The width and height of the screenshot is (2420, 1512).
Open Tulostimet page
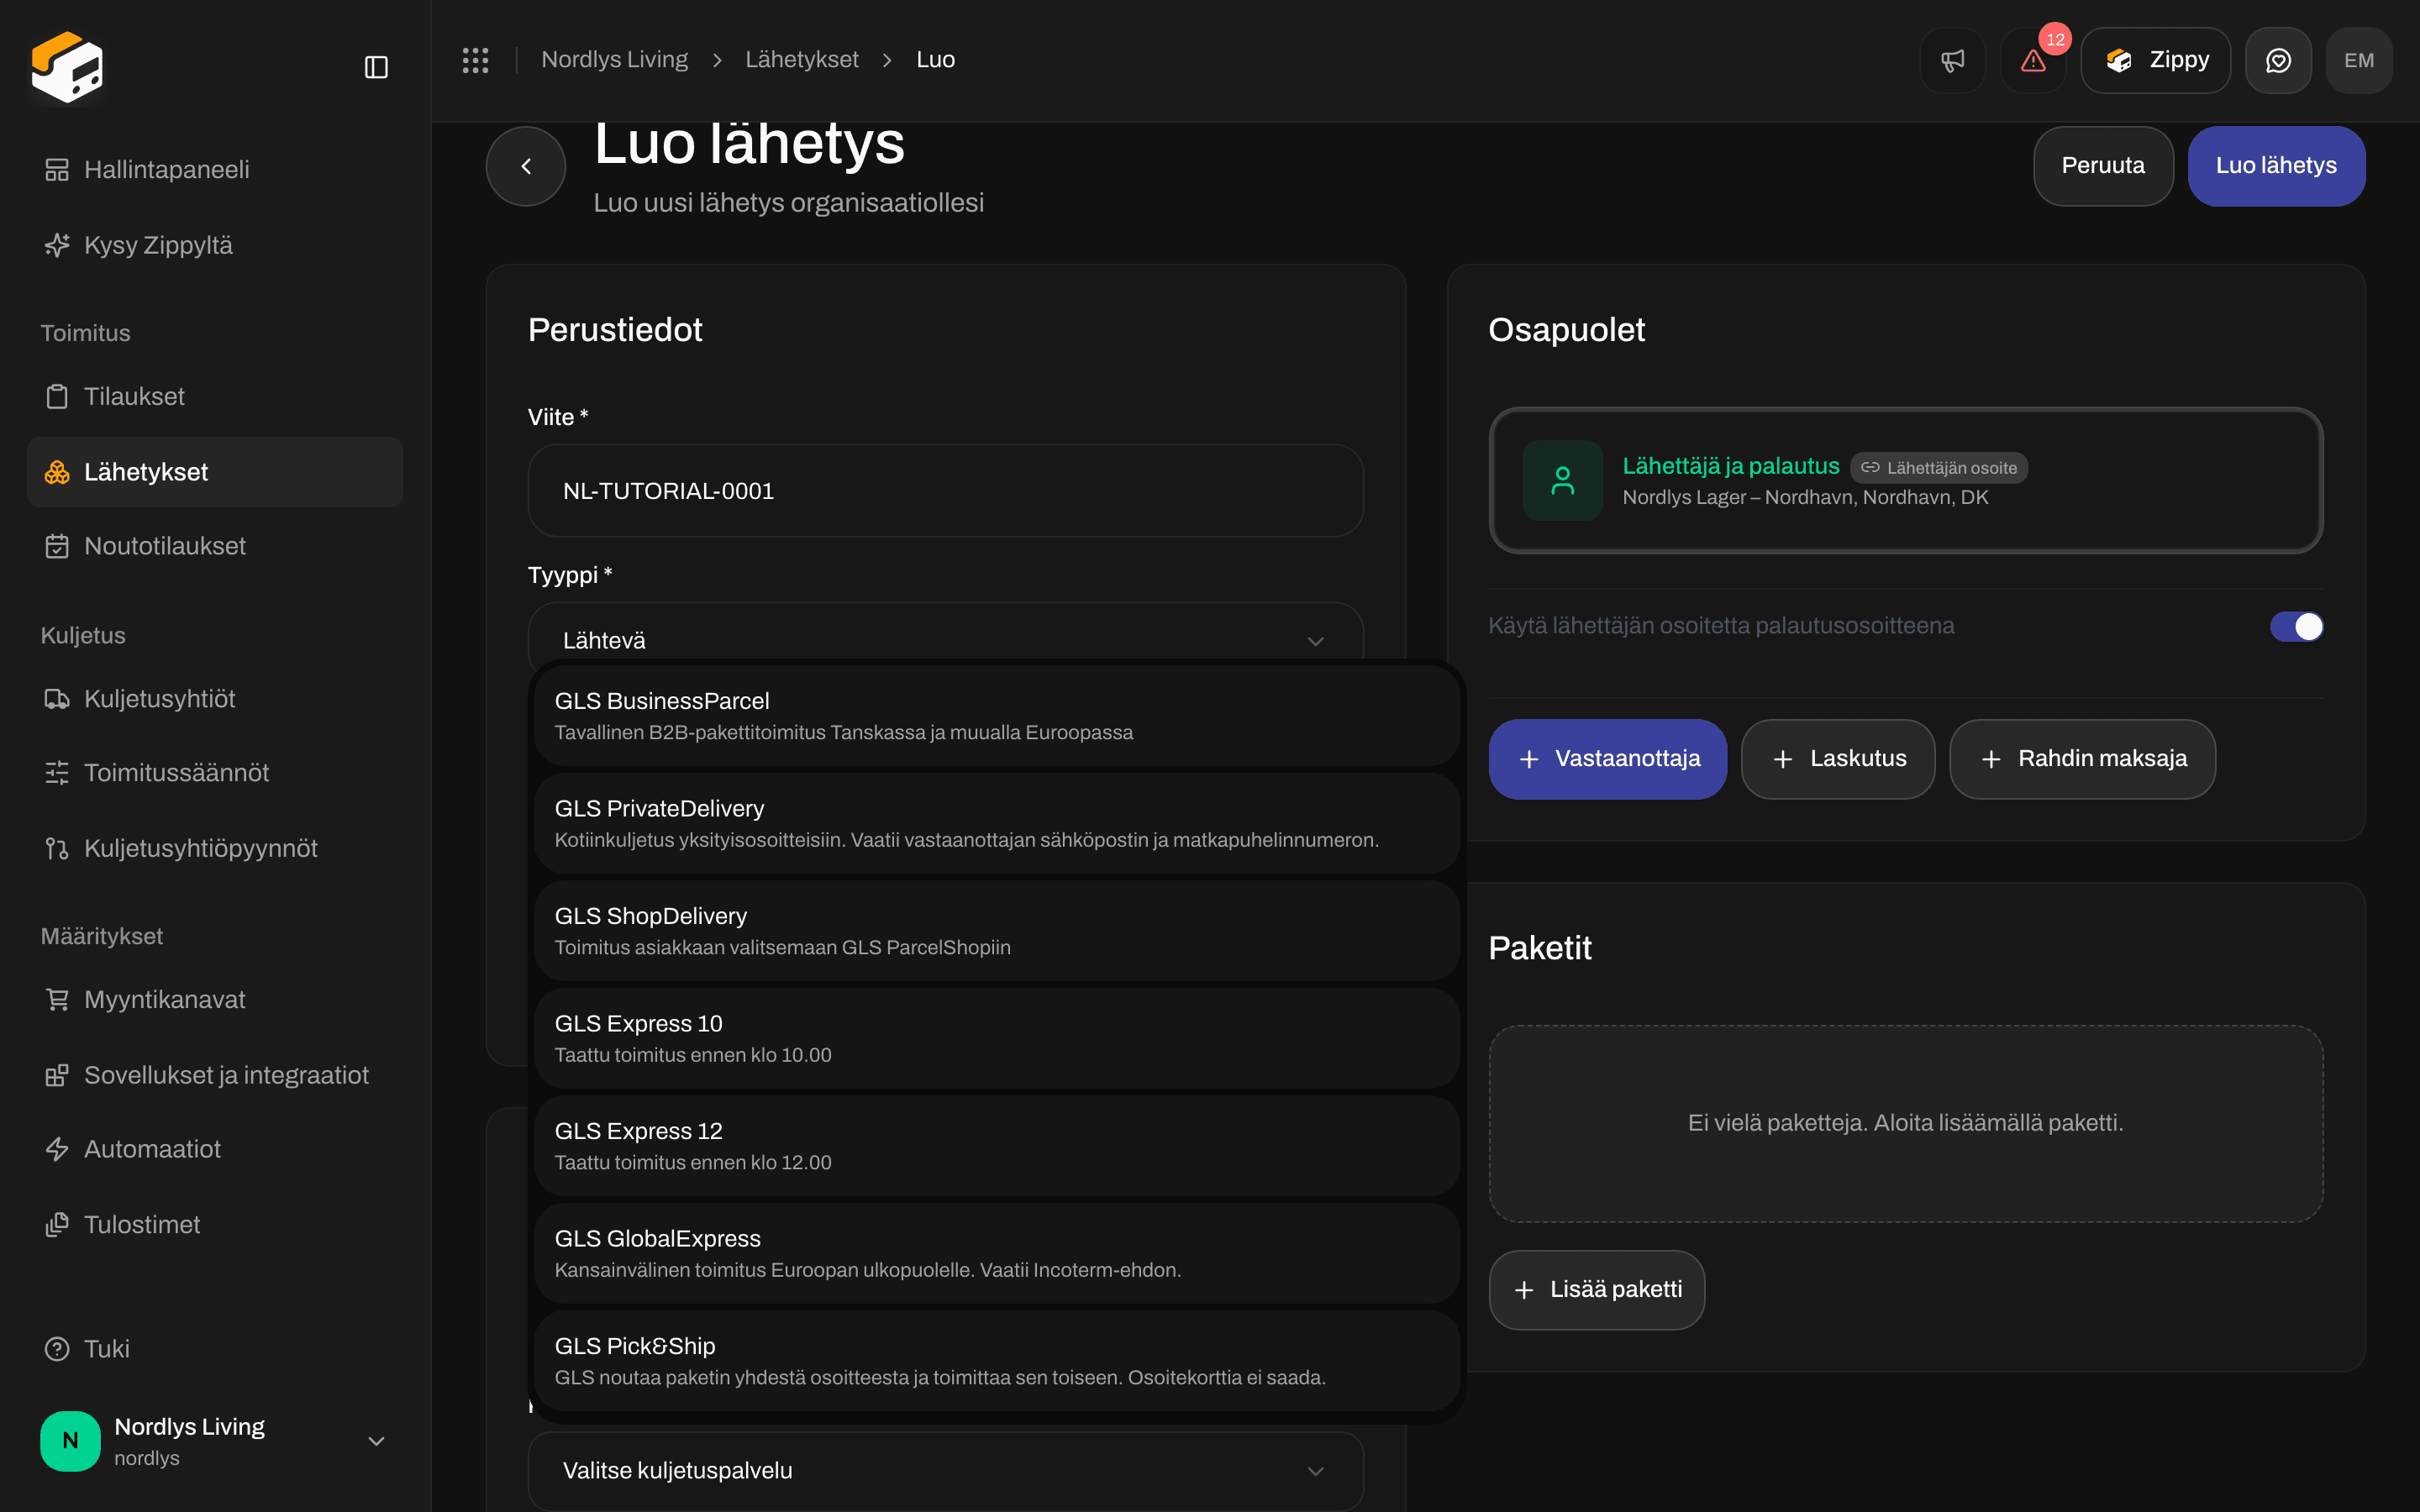click(215, 1224)
